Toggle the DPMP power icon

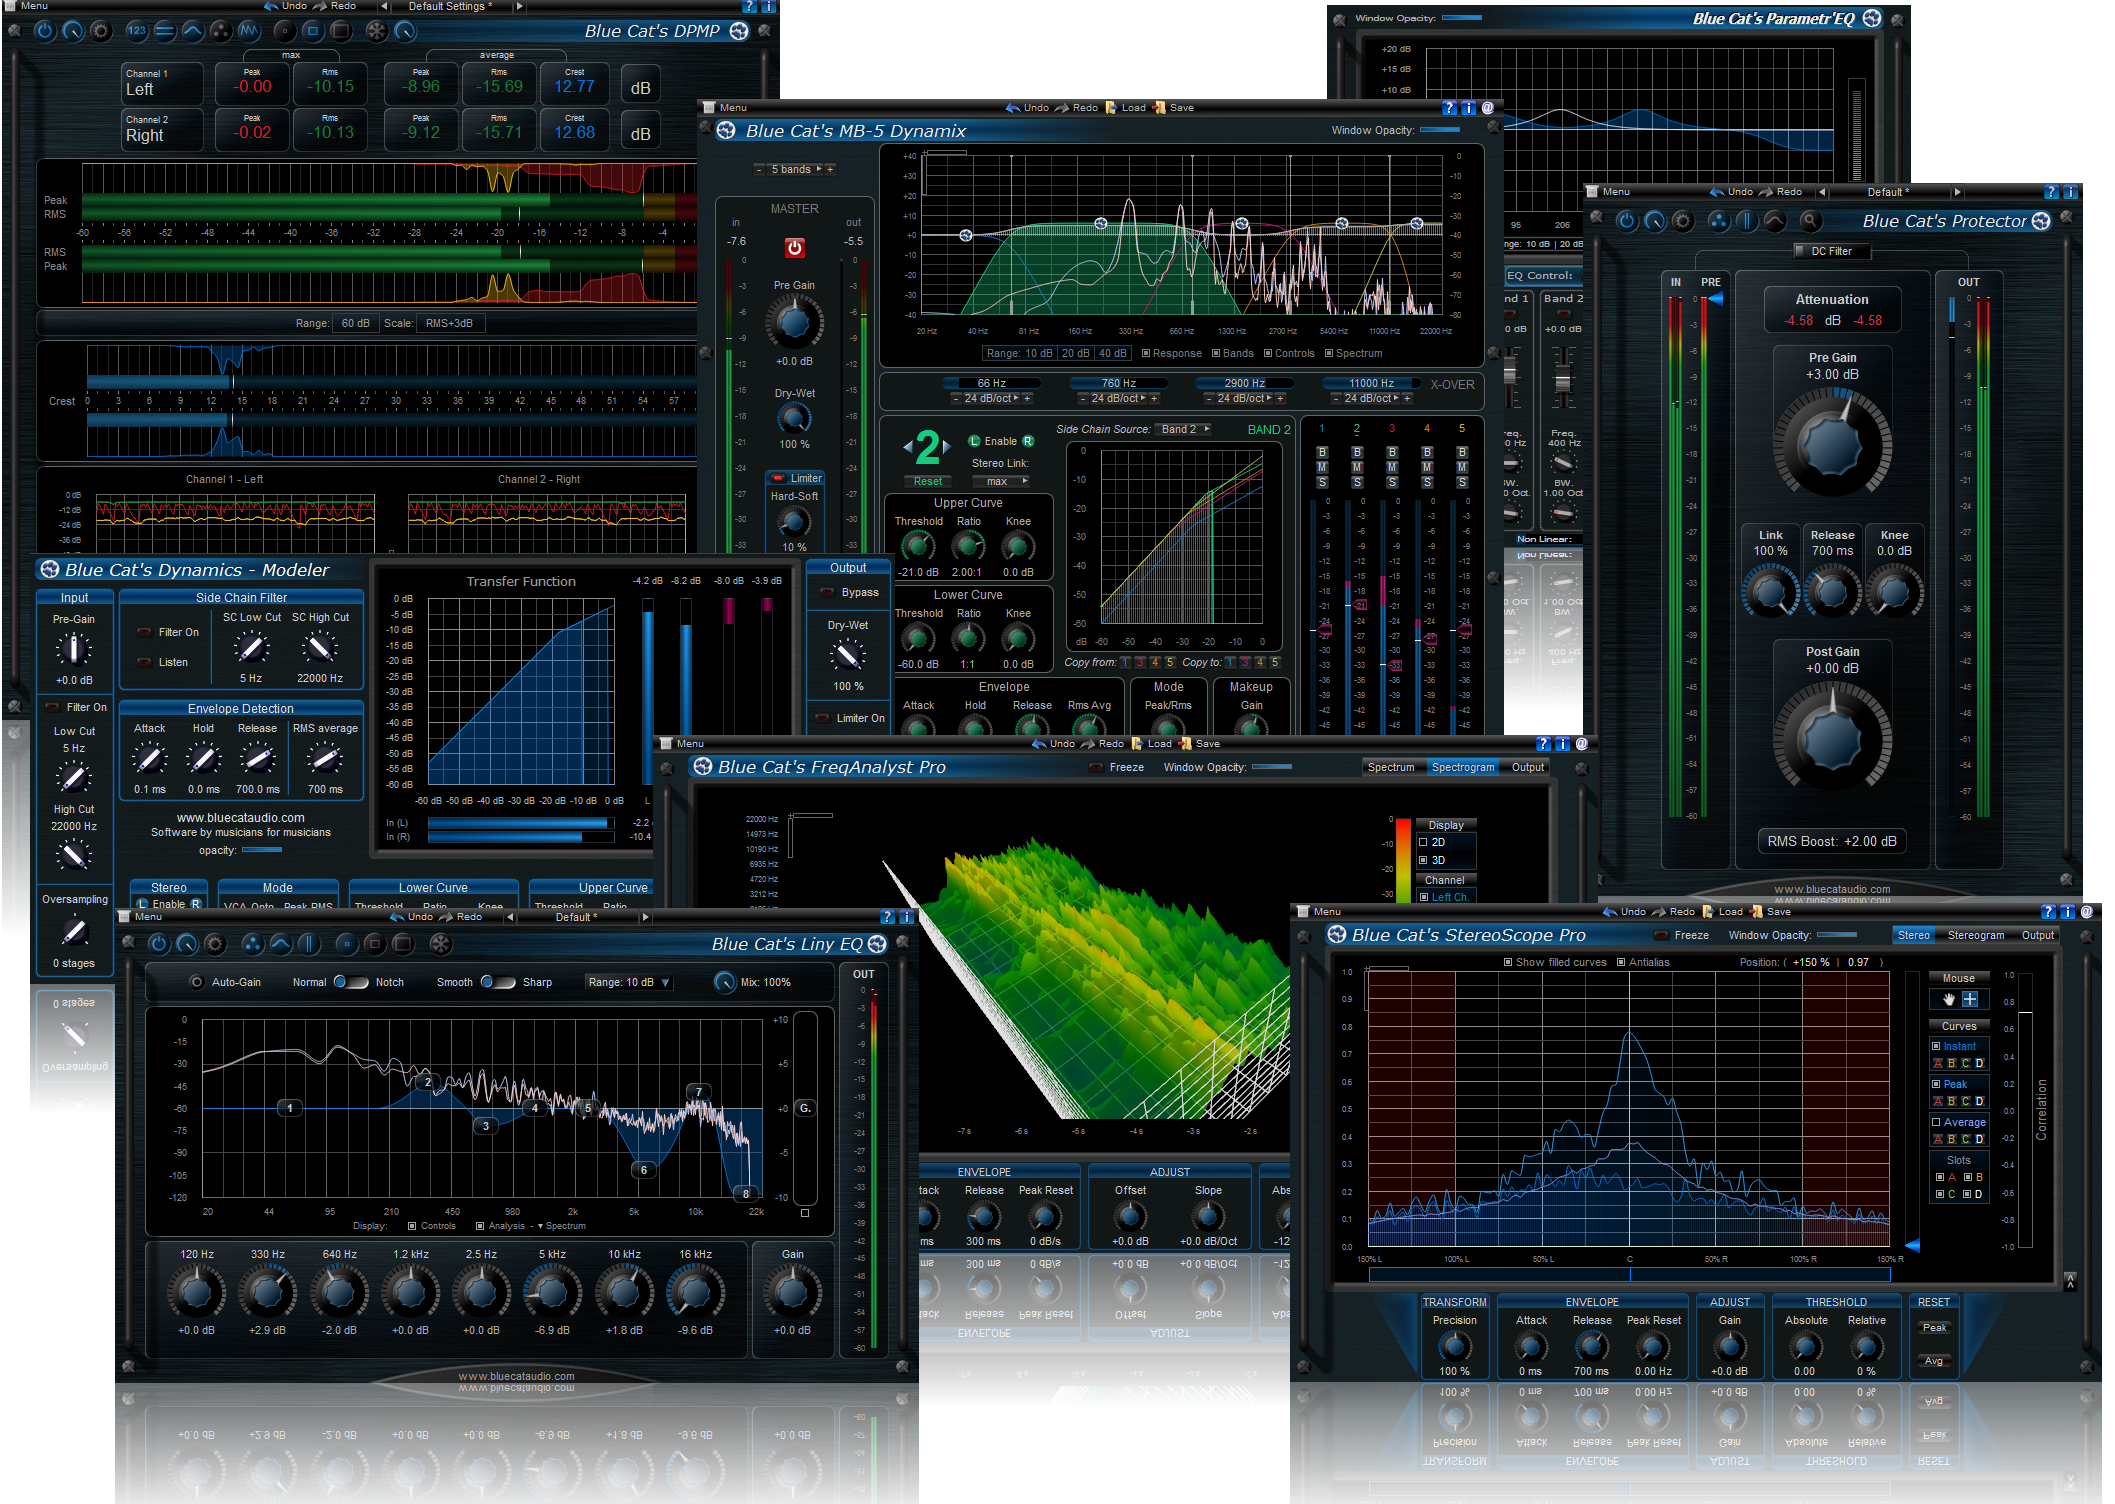45,31
